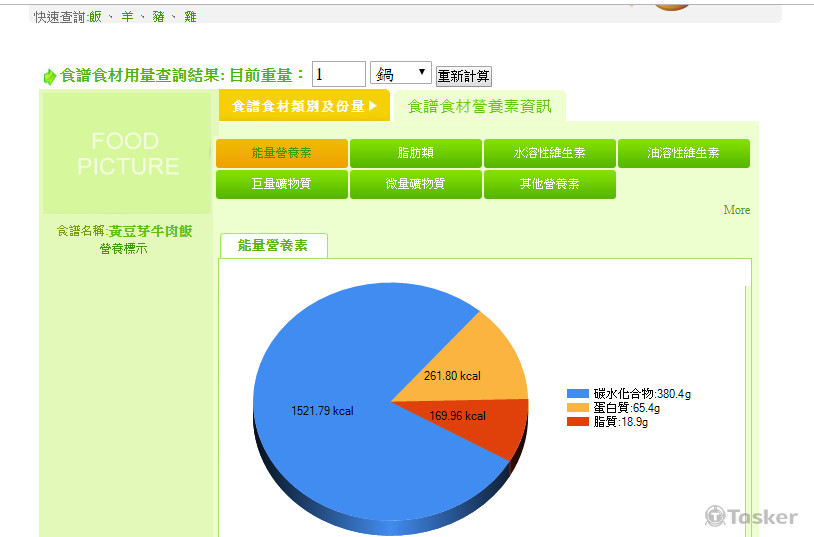814x537 pixels.
Task: Select the 水溶性維生素 category button
Action: coord(550,153)
